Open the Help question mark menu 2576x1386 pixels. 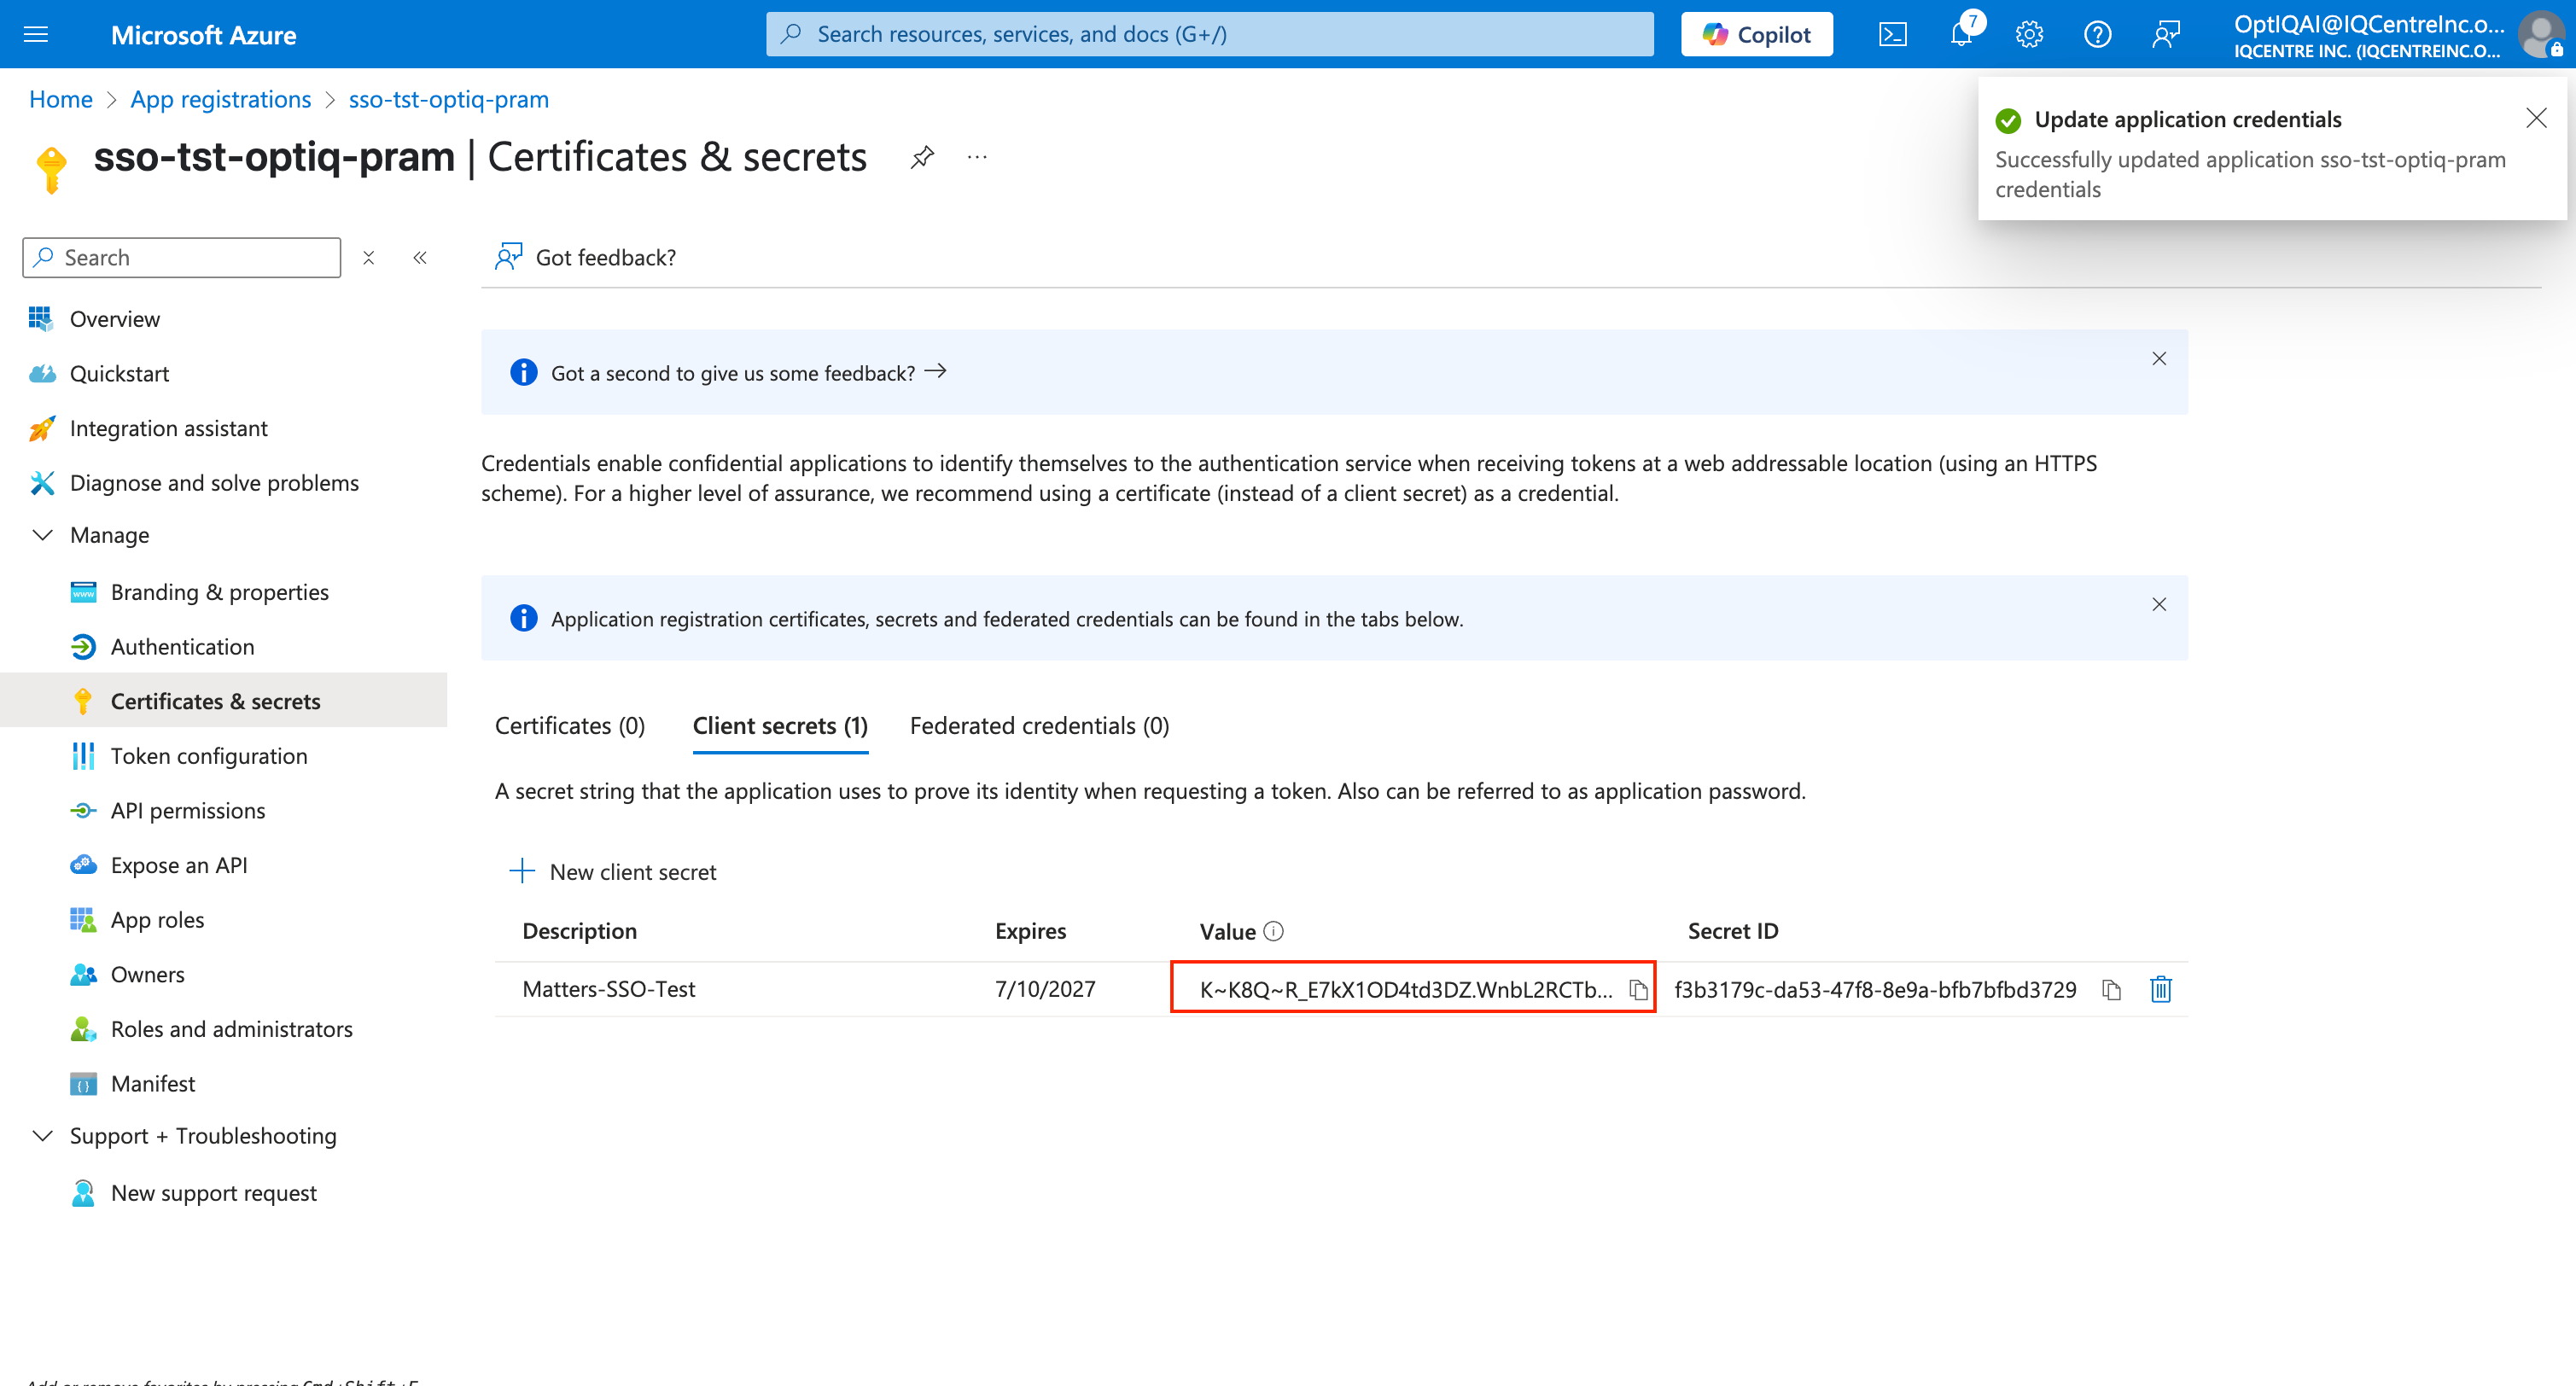(2097, 35)
